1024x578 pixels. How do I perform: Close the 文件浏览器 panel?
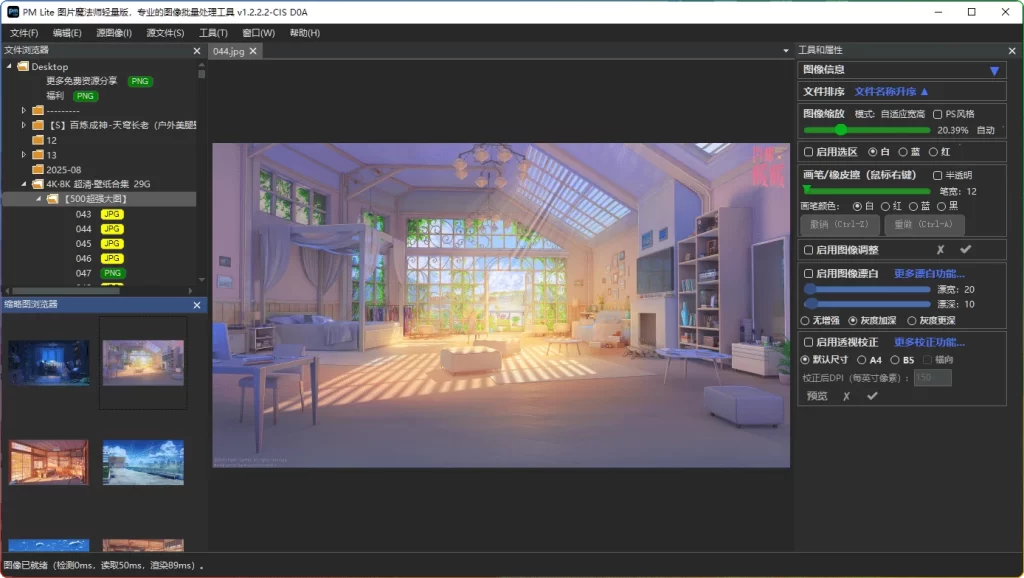197,51
